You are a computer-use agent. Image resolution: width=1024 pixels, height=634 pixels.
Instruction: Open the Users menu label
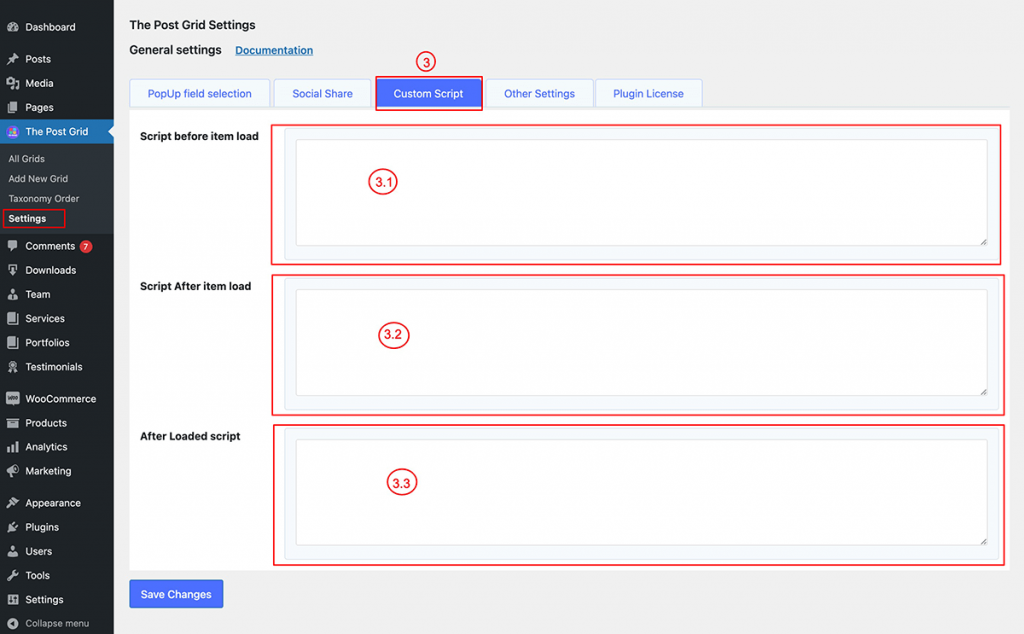[x=39, y=551]
